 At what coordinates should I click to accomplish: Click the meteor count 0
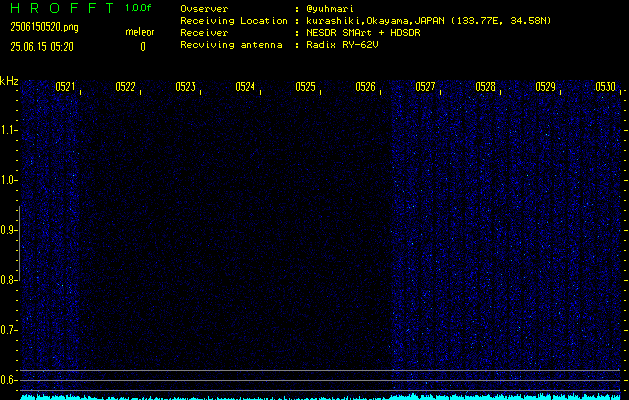[143, 47]
